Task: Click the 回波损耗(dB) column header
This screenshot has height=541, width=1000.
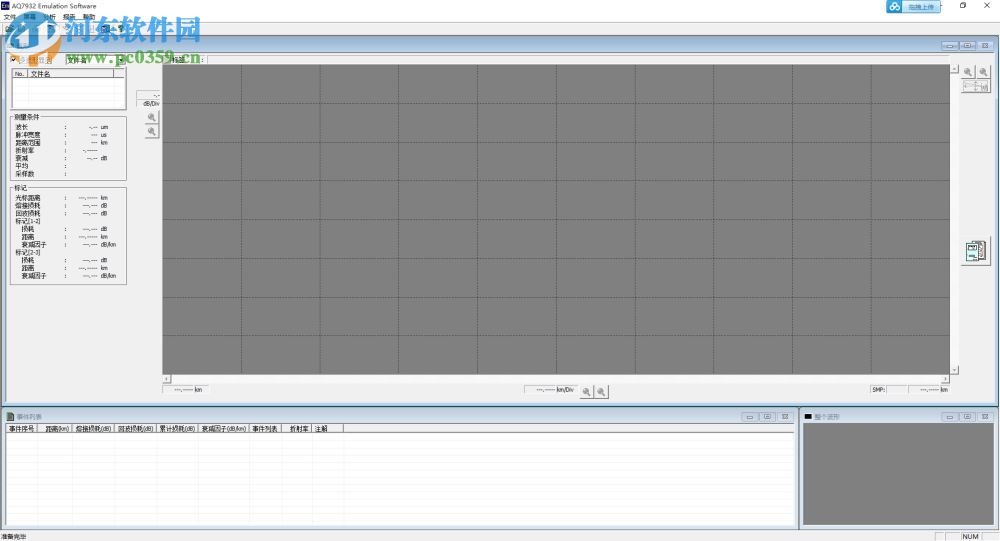Action: coord(135,429)
